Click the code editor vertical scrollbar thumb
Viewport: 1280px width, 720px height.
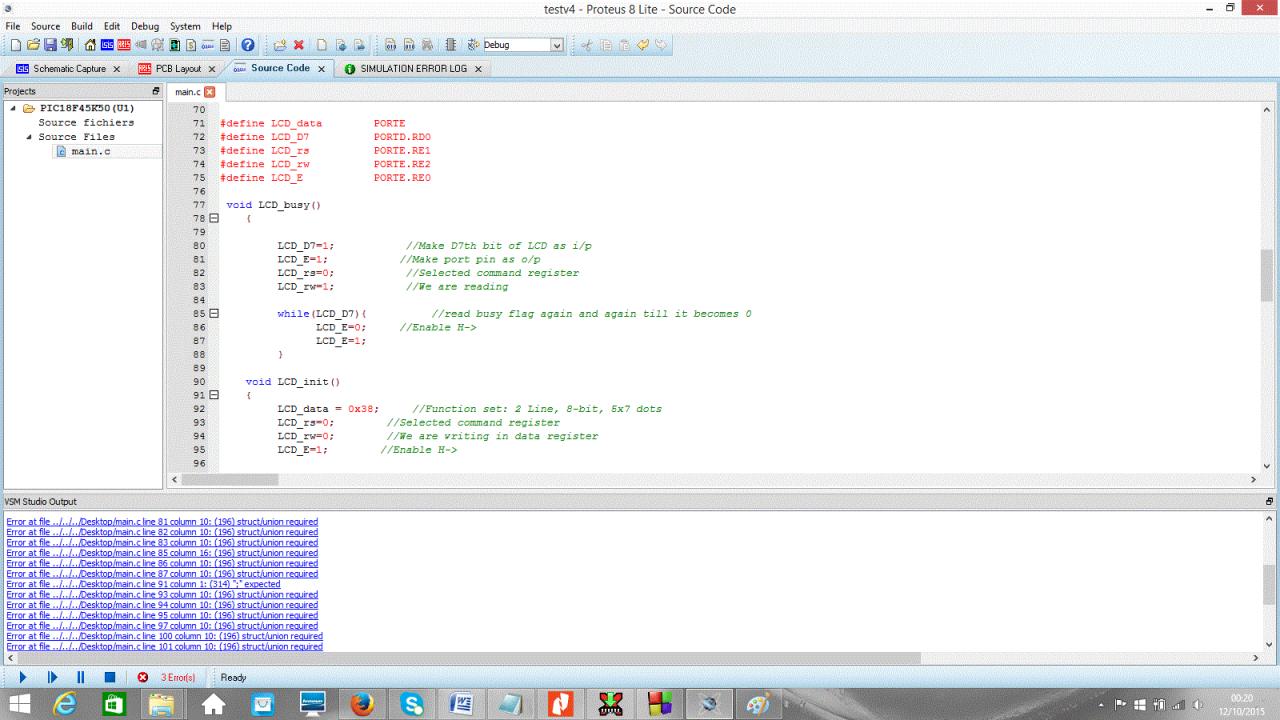[1267, 275]
